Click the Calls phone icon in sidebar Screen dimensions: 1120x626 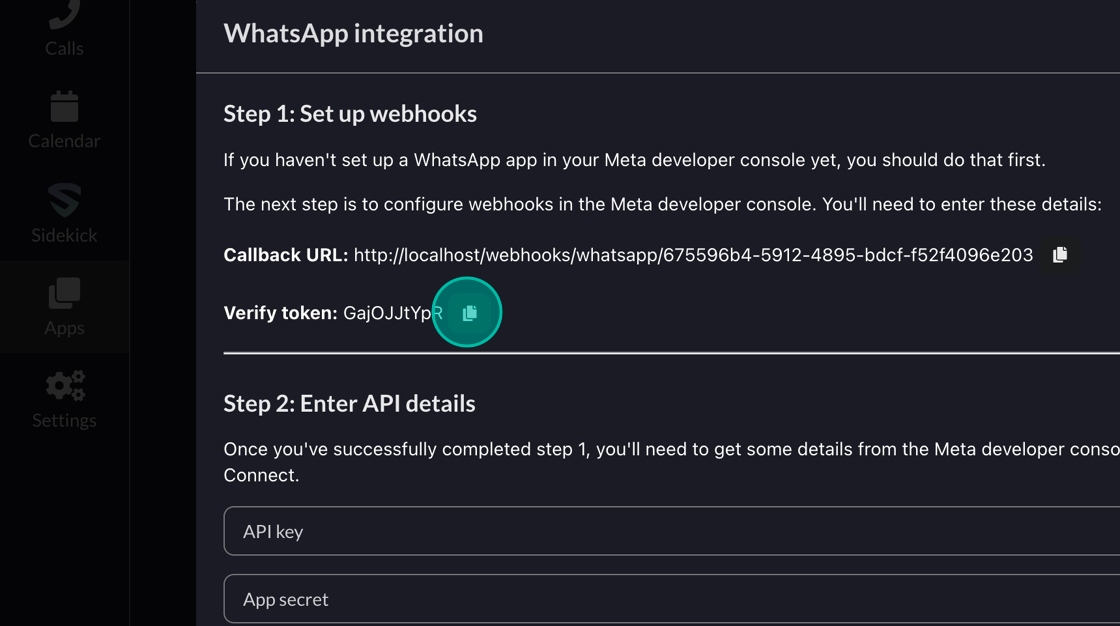[x=64, y=14]
